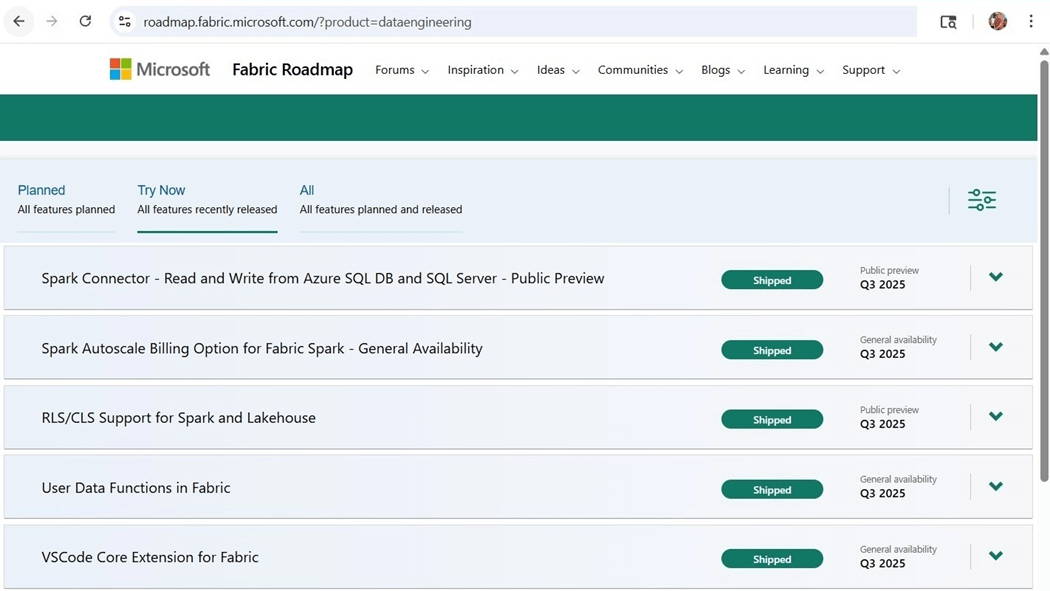Expand the RLS/CLS Support row

click(x=995, y=417)
